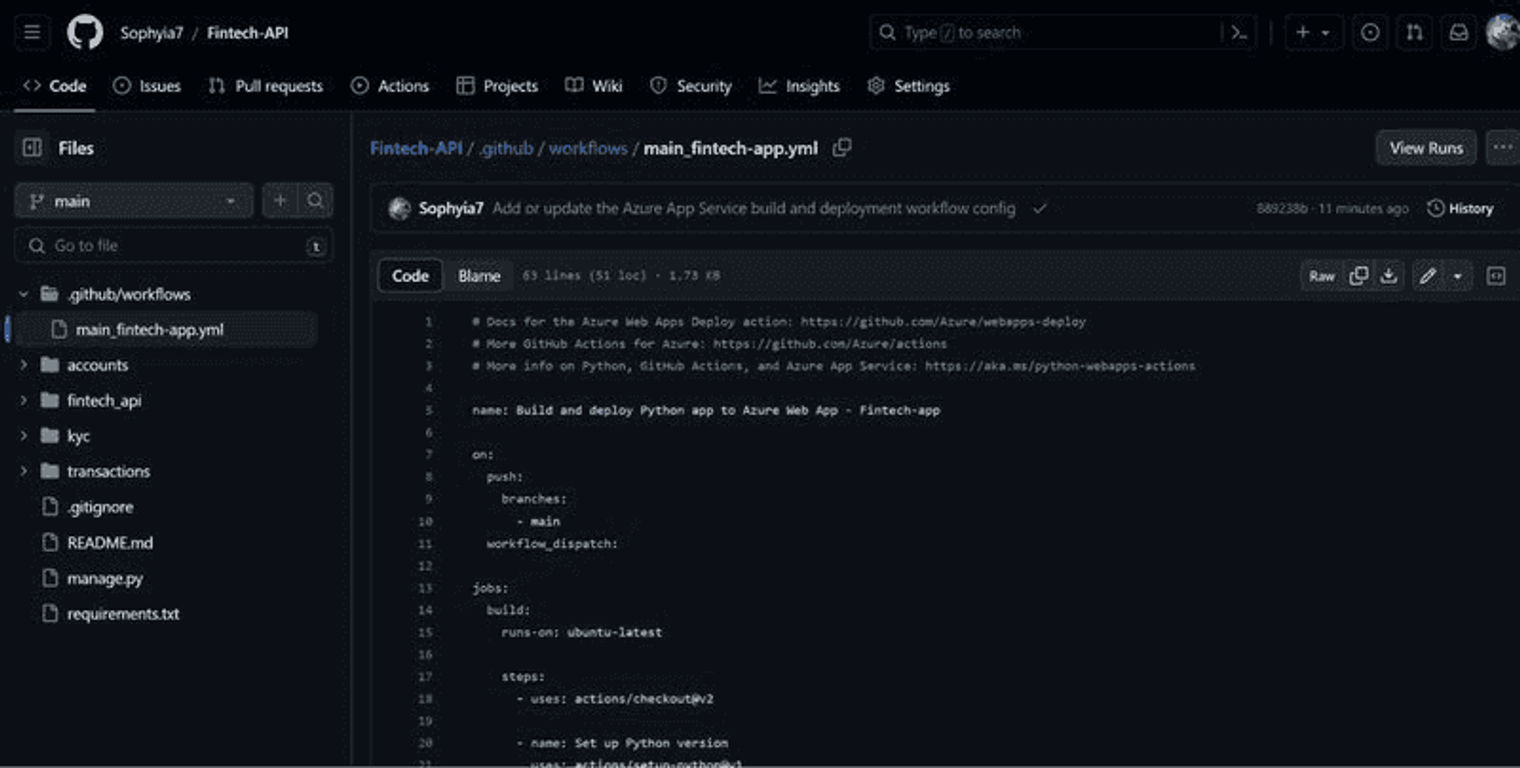This screenshot has height=768, width=1520.
Task: Open the Fintech-API repository link in header
Action: click(x=247, y=33)
